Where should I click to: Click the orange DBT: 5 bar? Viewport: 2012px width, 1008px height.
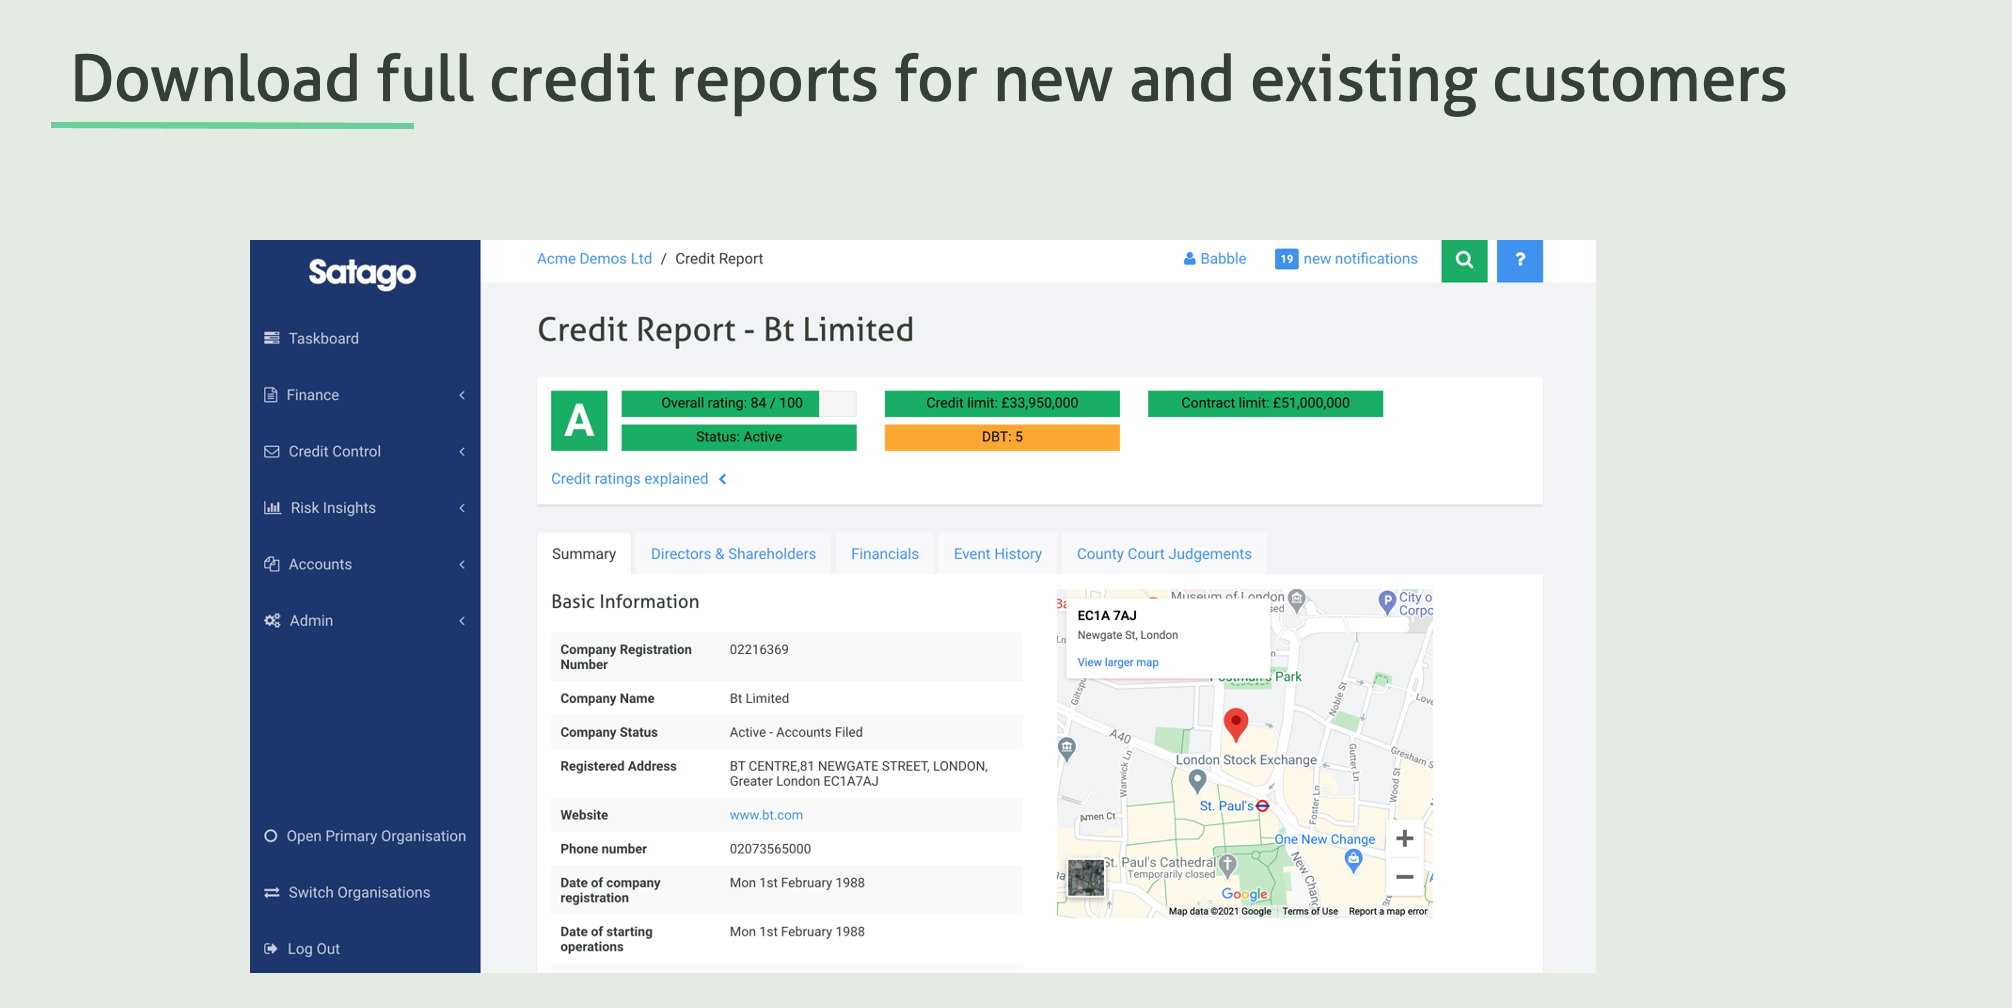pos(1002,438)
